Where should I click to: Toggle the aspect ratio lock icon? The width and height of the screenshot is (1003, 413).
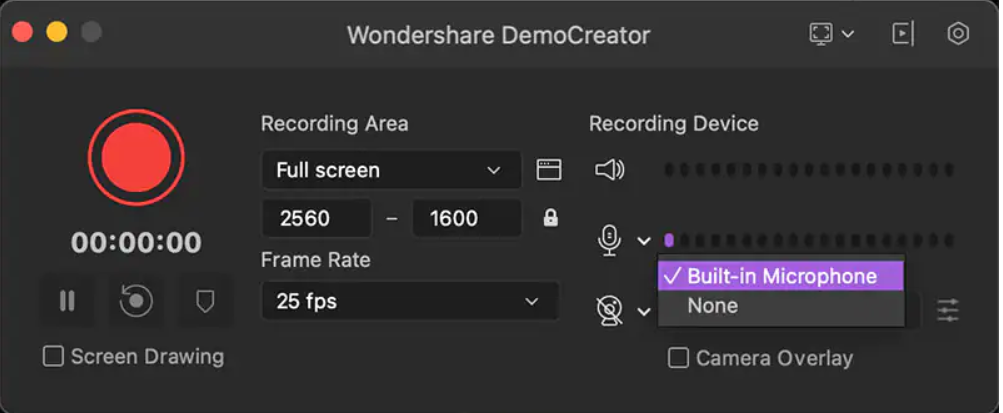pyautogui.click(x=550, y=219)
